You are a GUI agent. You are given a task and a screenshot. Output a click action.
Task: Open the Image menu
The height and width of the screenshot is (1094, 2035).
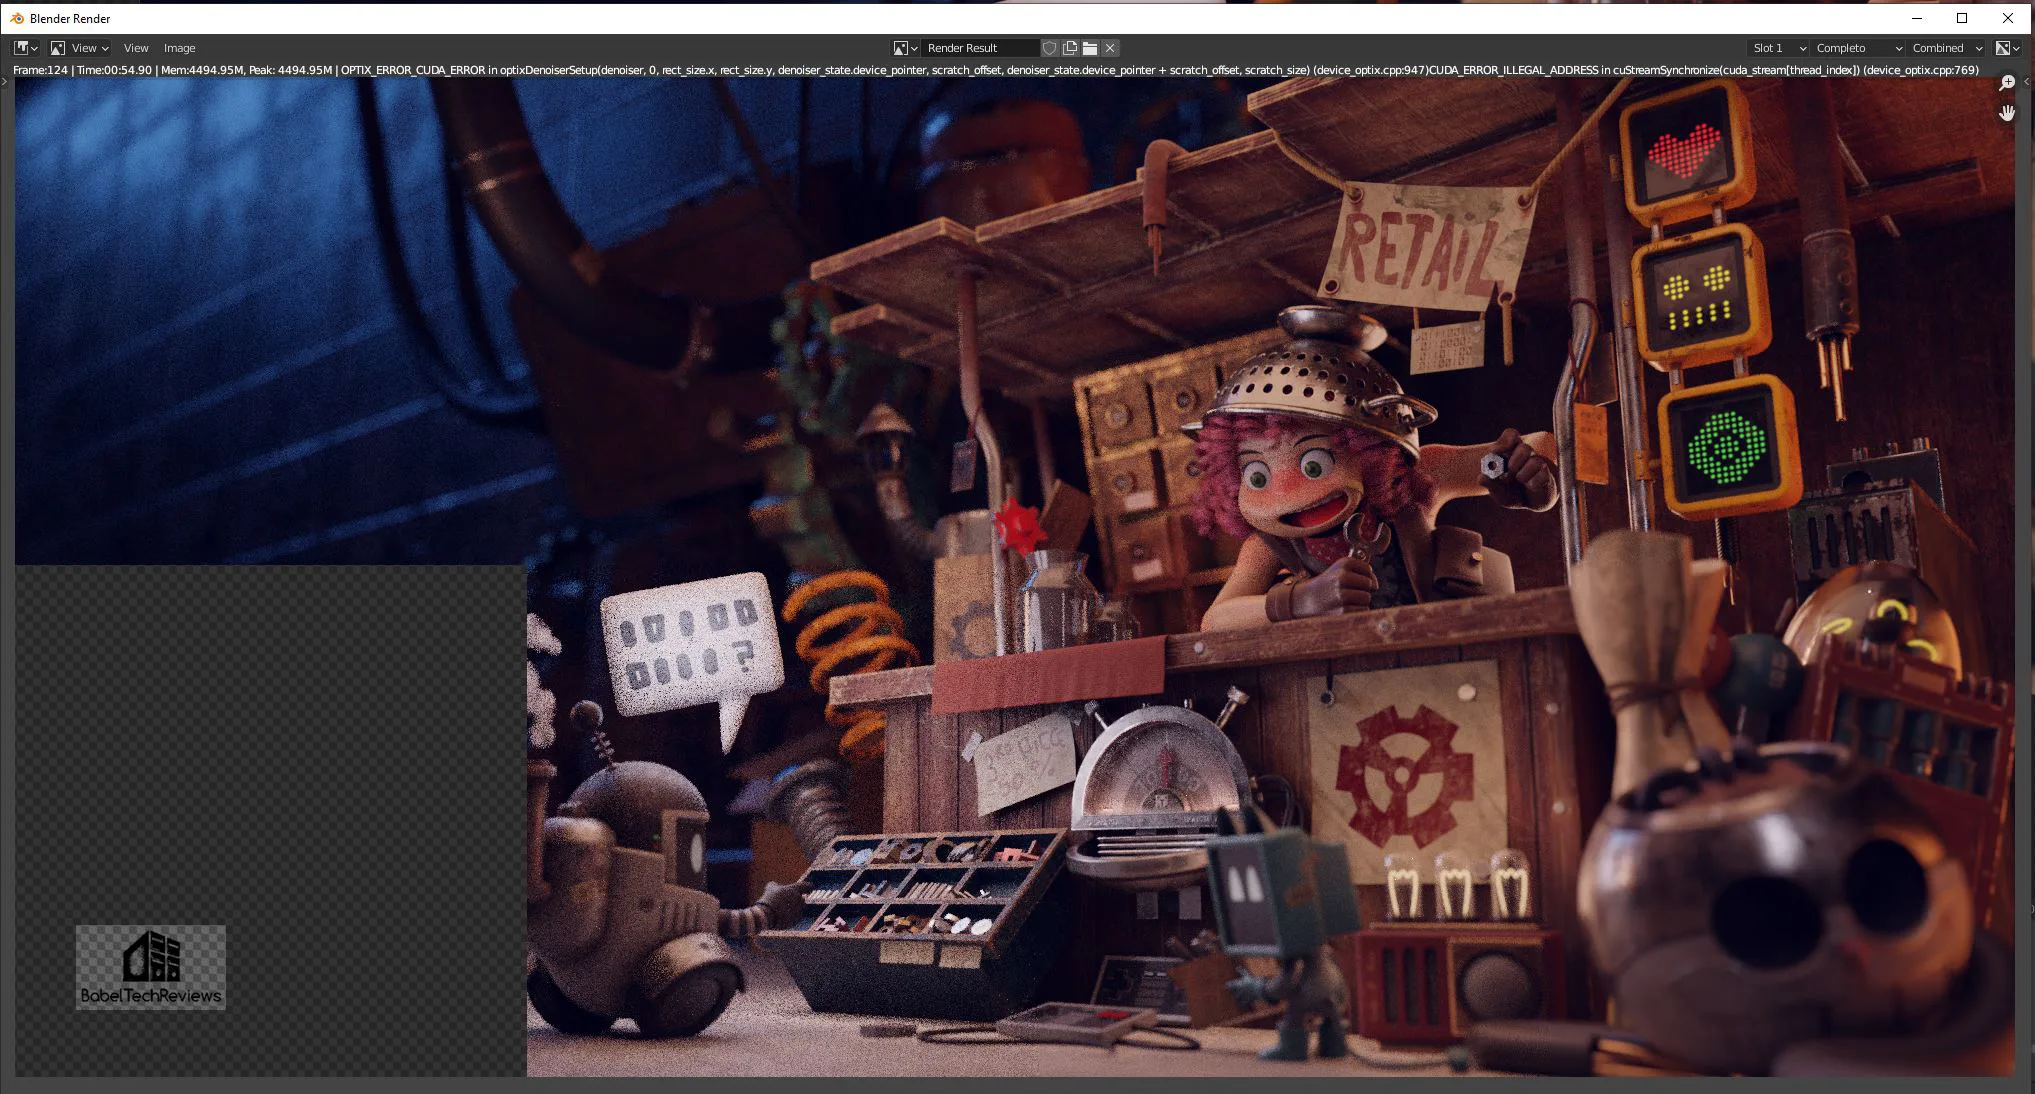[x=180, y=48]
